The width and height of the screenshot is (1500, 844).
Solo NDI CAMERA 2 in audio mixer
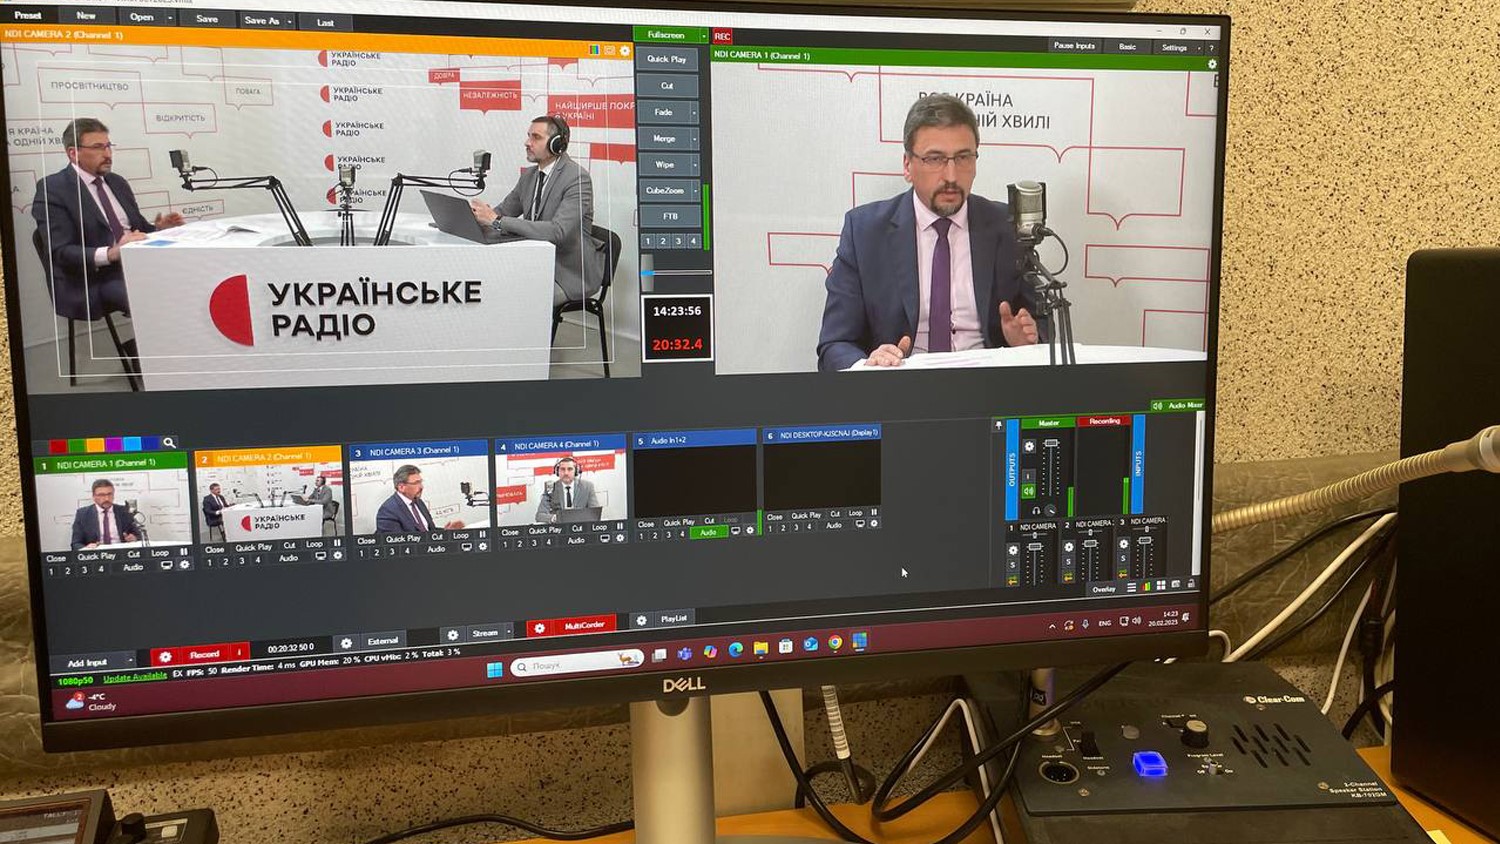[x=1069, y=562]
